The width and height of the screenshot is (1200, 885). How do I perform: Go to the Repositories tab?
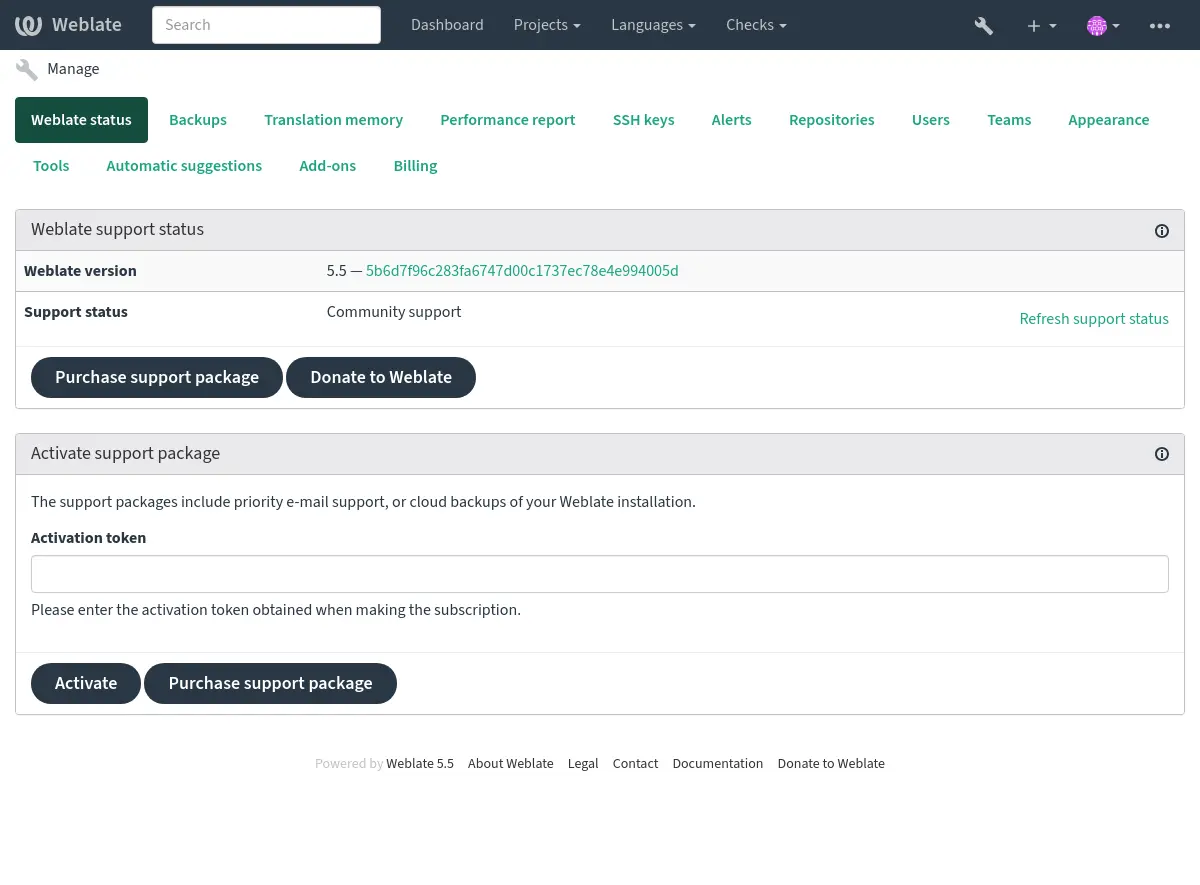[832, 120]
